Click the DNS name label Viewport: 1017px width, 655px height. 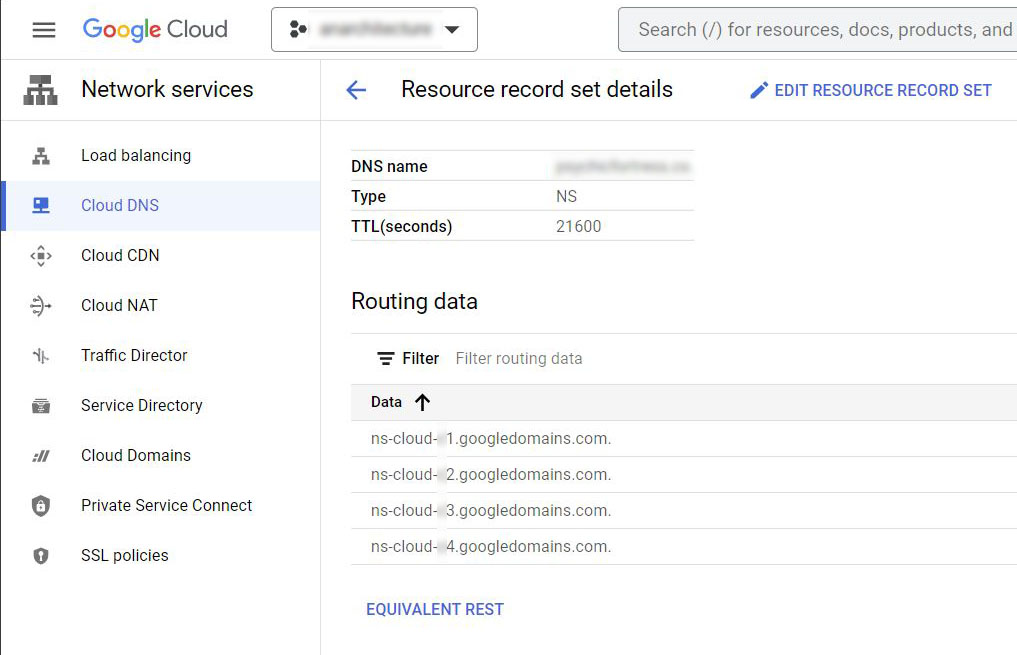click(x=389, y=167)
